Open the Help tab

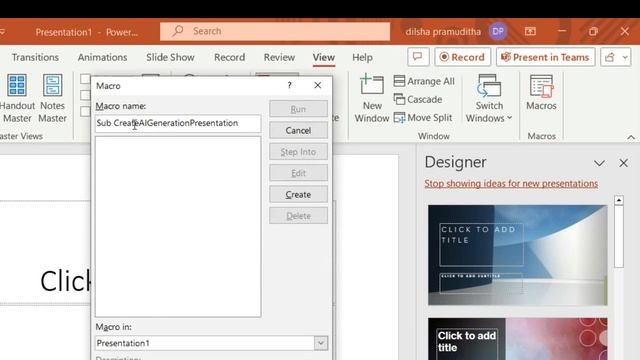tap(362, 57)
